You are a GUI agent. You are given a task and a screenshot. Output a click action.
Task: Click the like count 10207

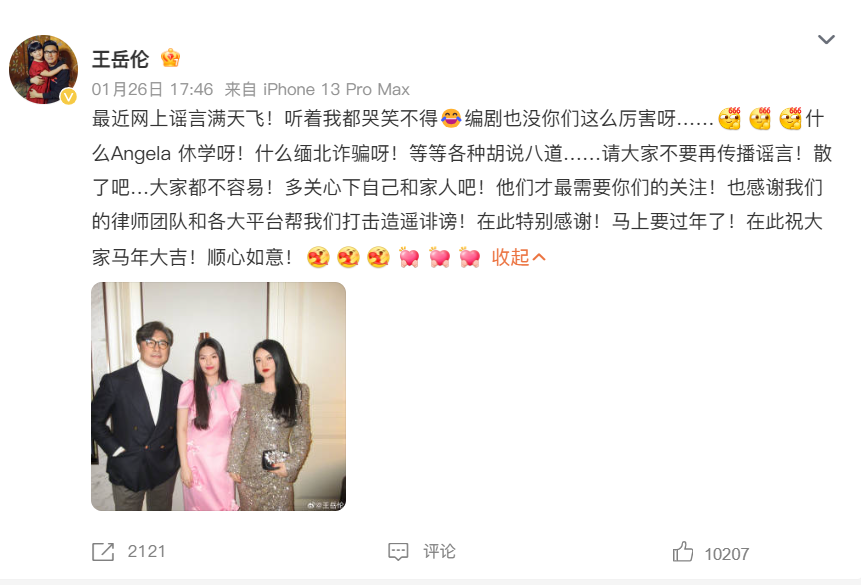[726, 554]
